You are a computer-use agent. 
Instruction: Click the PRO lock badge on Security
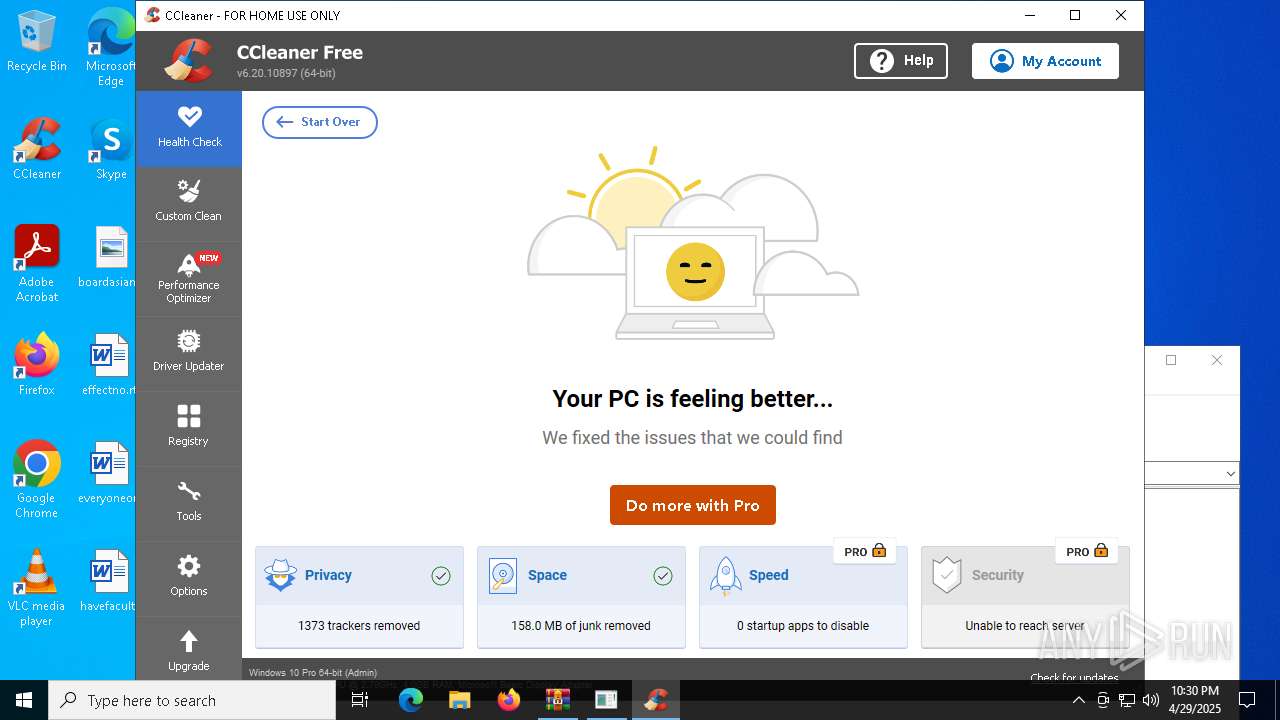pyautogui.click(x=1087, y=551)
